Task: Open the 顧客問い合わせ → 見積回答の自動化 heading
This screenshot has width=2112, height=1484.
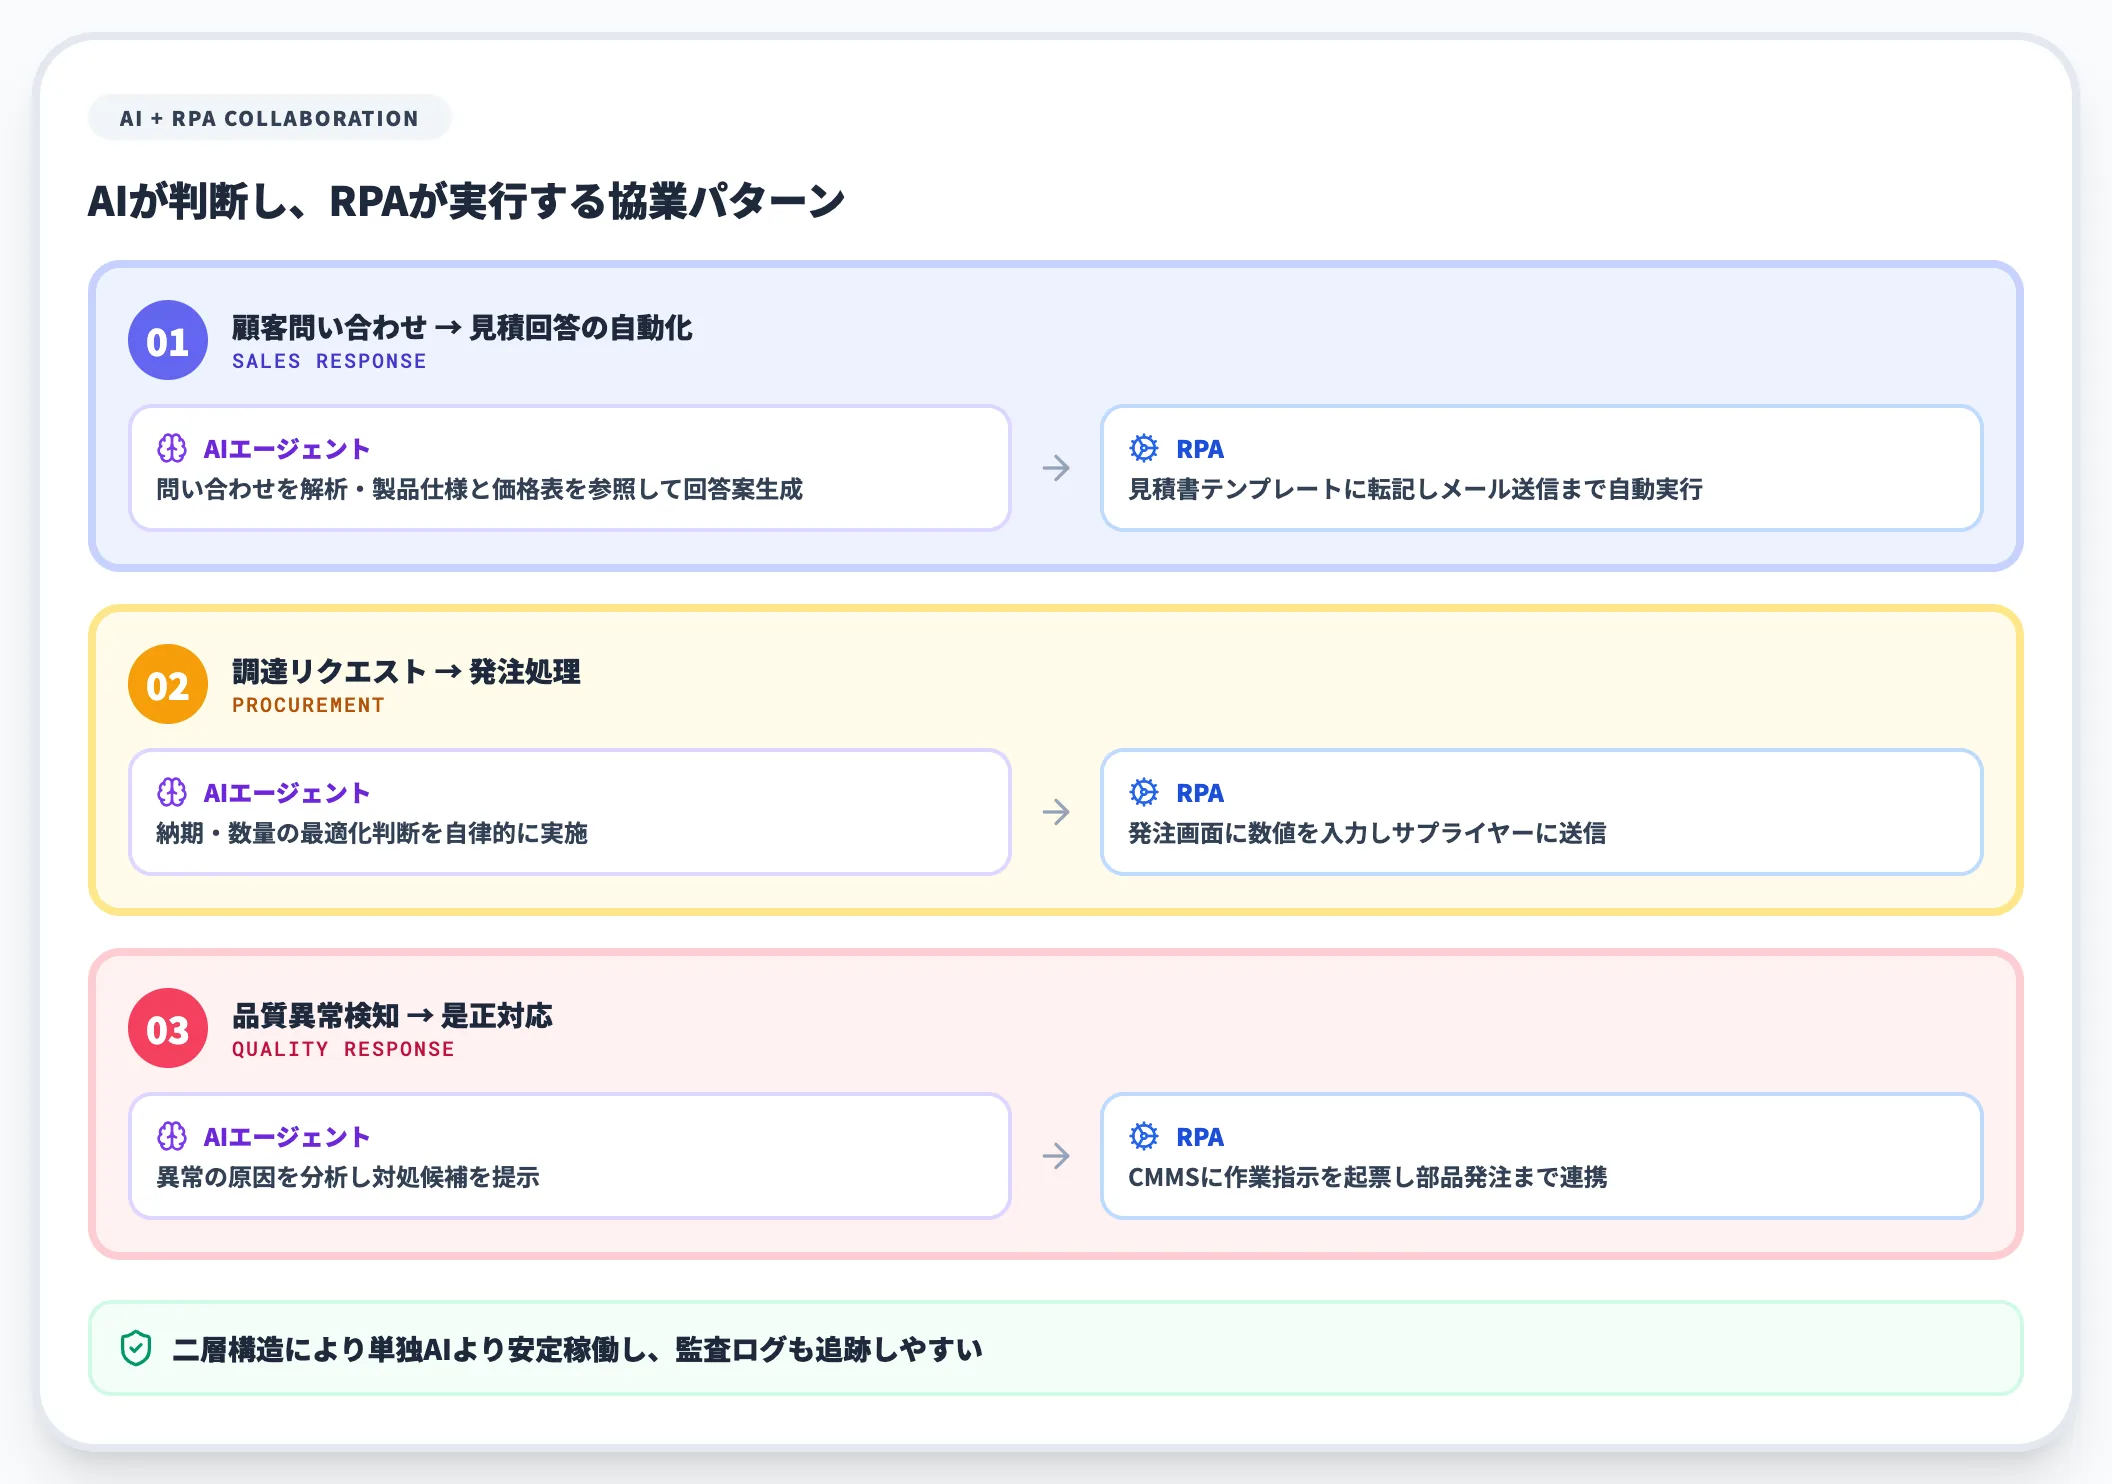Action: point(463,327)
